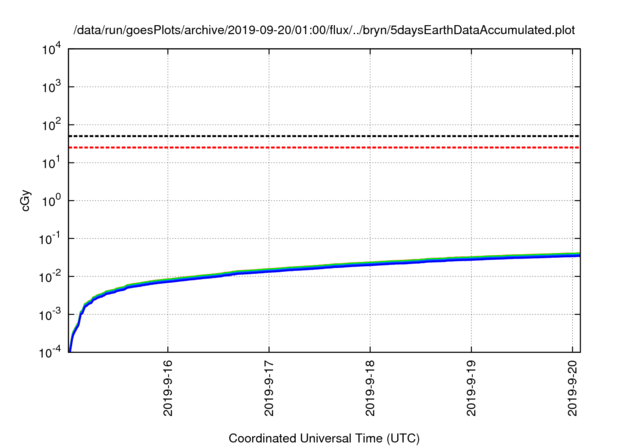Click the red dashed threshold line
The height and width of the screenshot is (448, 640).
[x=324, y=147]
